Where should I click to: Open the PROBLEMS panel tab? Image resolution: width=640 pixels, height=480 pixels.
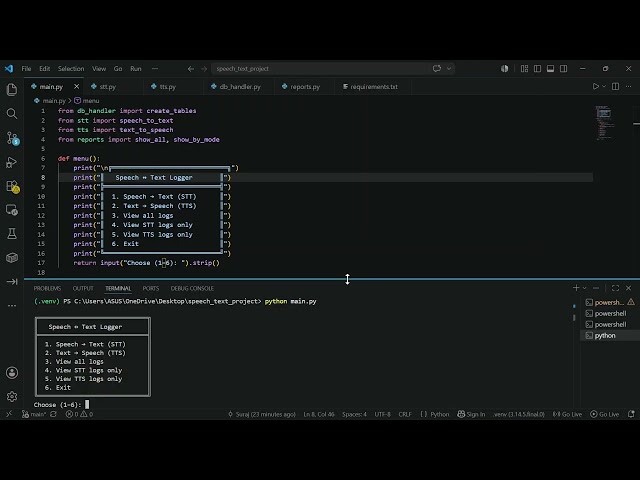[x=47, y=288]
